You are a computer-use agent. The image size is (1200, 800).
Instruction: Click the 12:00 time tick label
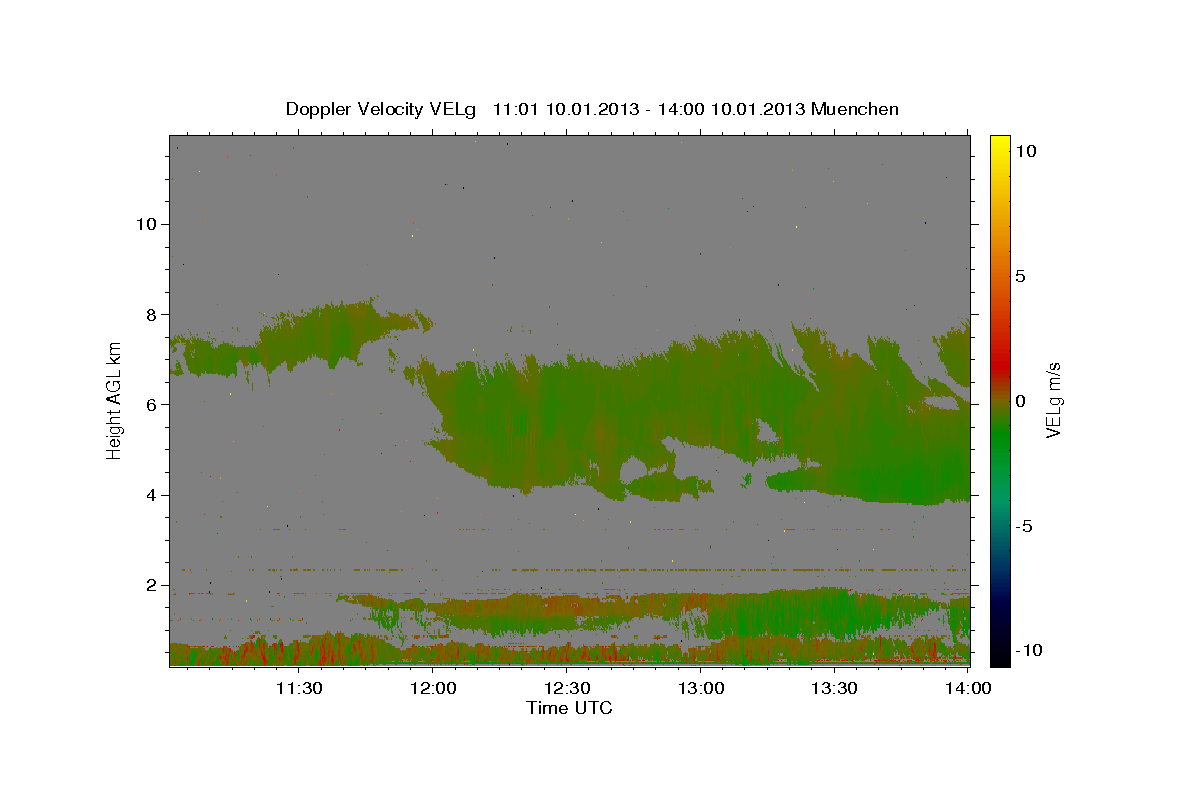pos(435,688)
